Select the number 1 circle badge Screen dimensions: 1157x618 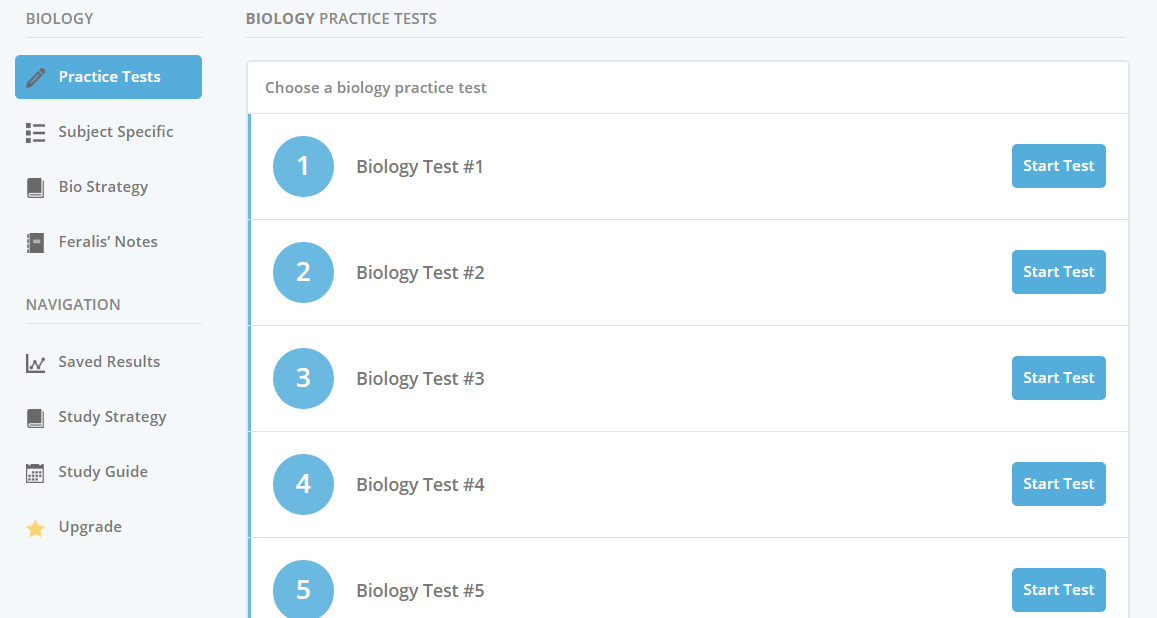click(303, 167)
